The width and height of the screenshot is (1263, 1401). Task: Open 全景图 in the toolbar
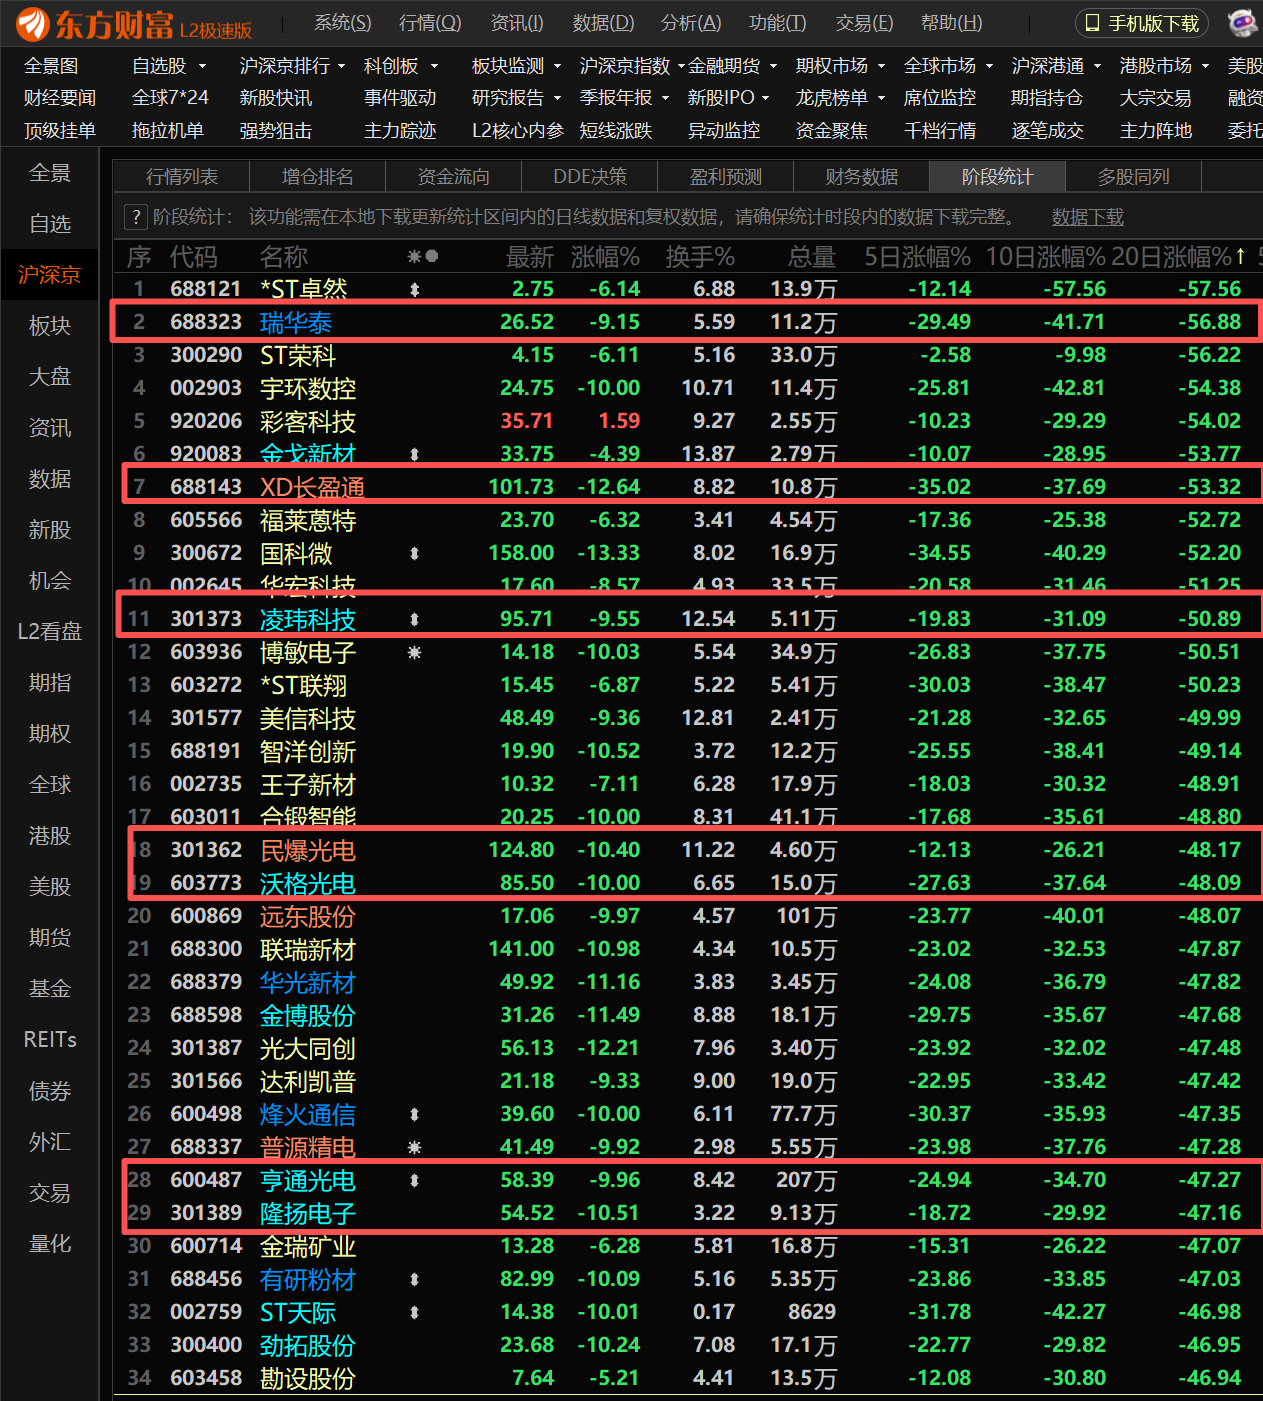[51, 66]
